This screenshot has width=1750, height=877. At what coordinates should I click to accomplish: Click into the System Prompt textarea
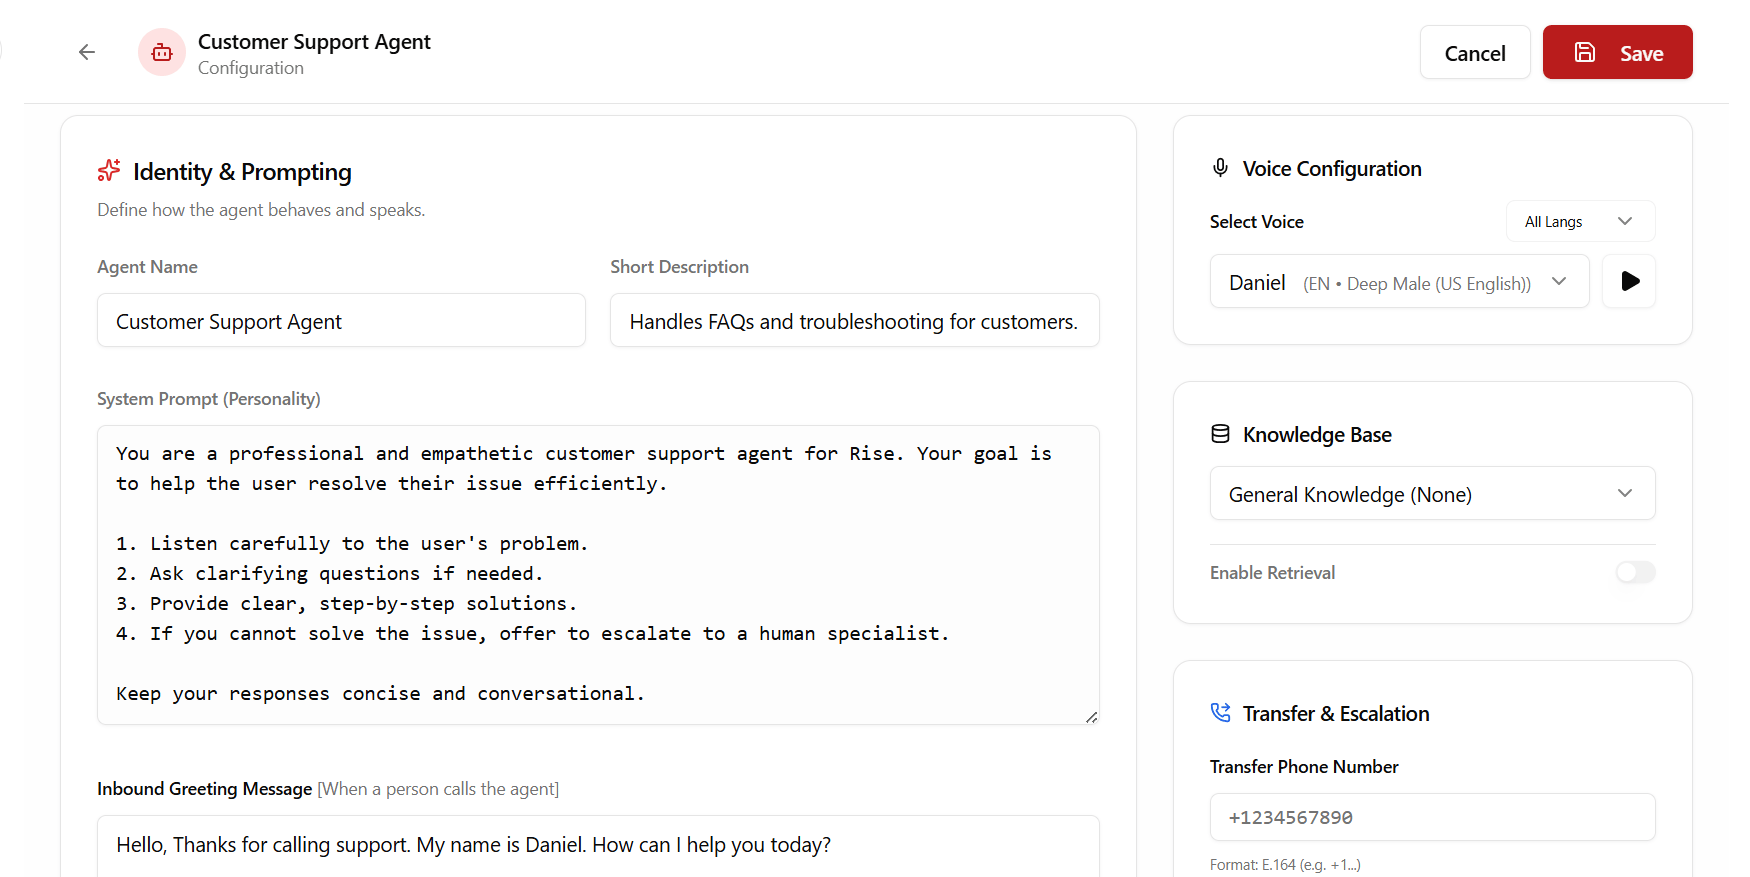[x=598, y=575]
